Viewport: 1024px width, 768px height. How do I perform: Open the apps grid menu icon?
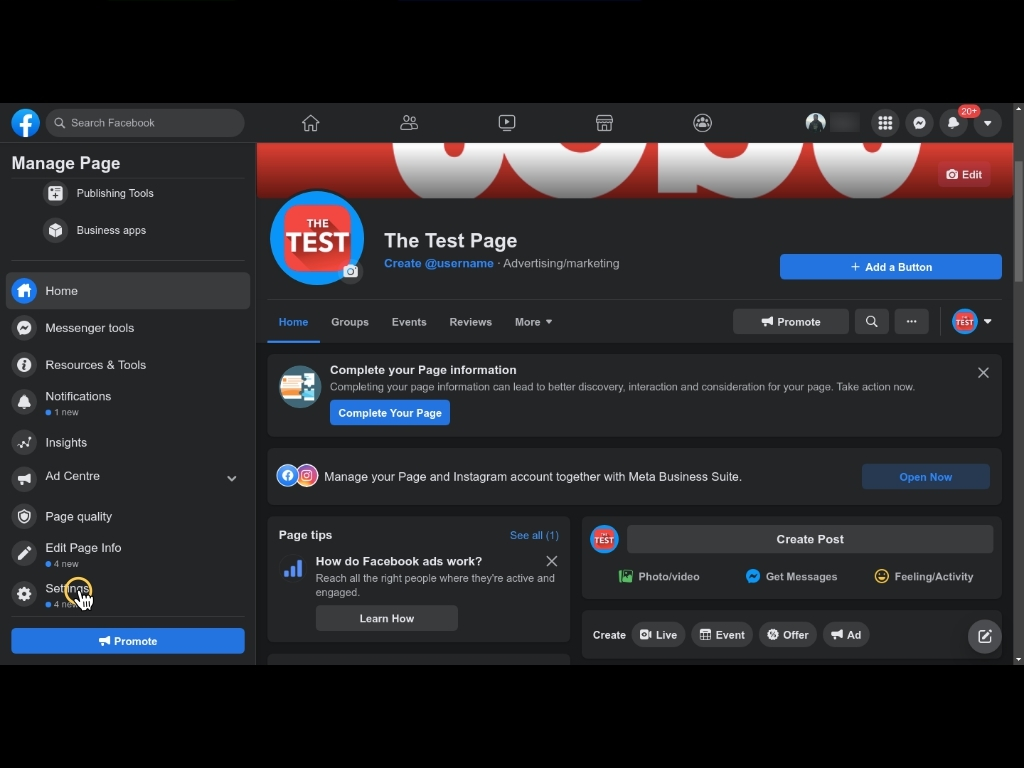click(x=885, y=123)
